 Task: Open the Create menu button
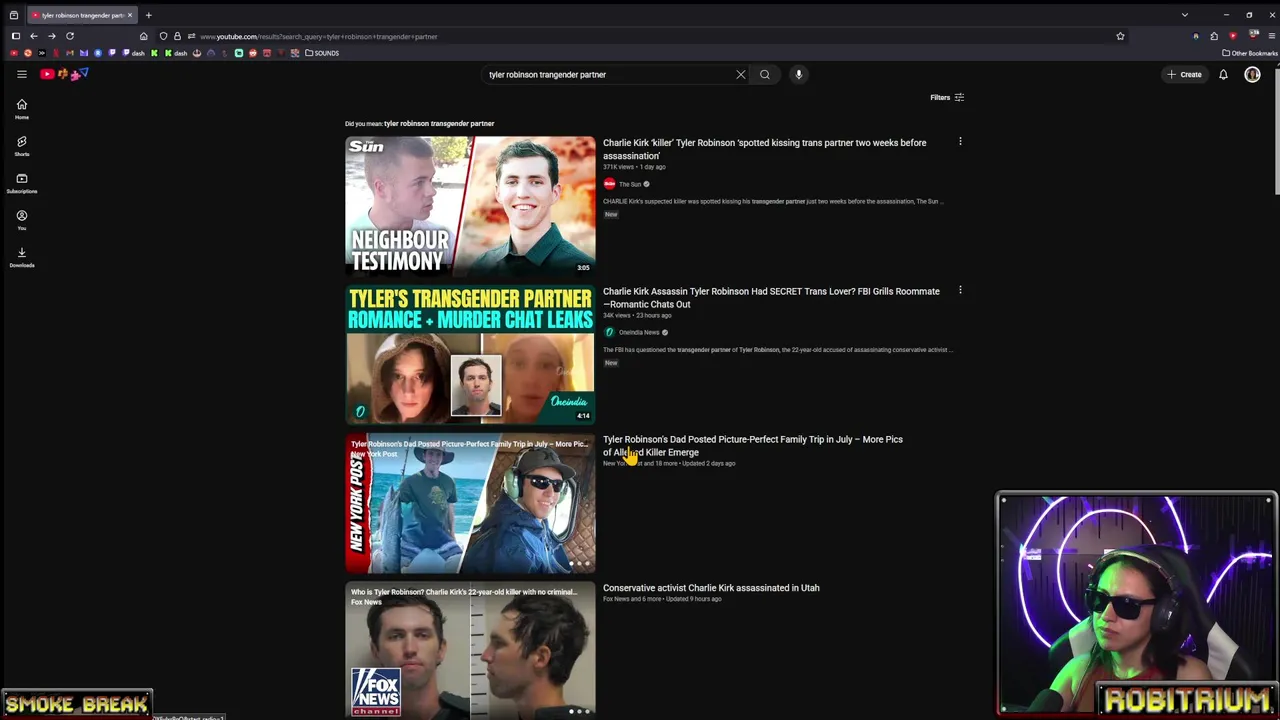pyautogui.click(x=1185, y=74)
